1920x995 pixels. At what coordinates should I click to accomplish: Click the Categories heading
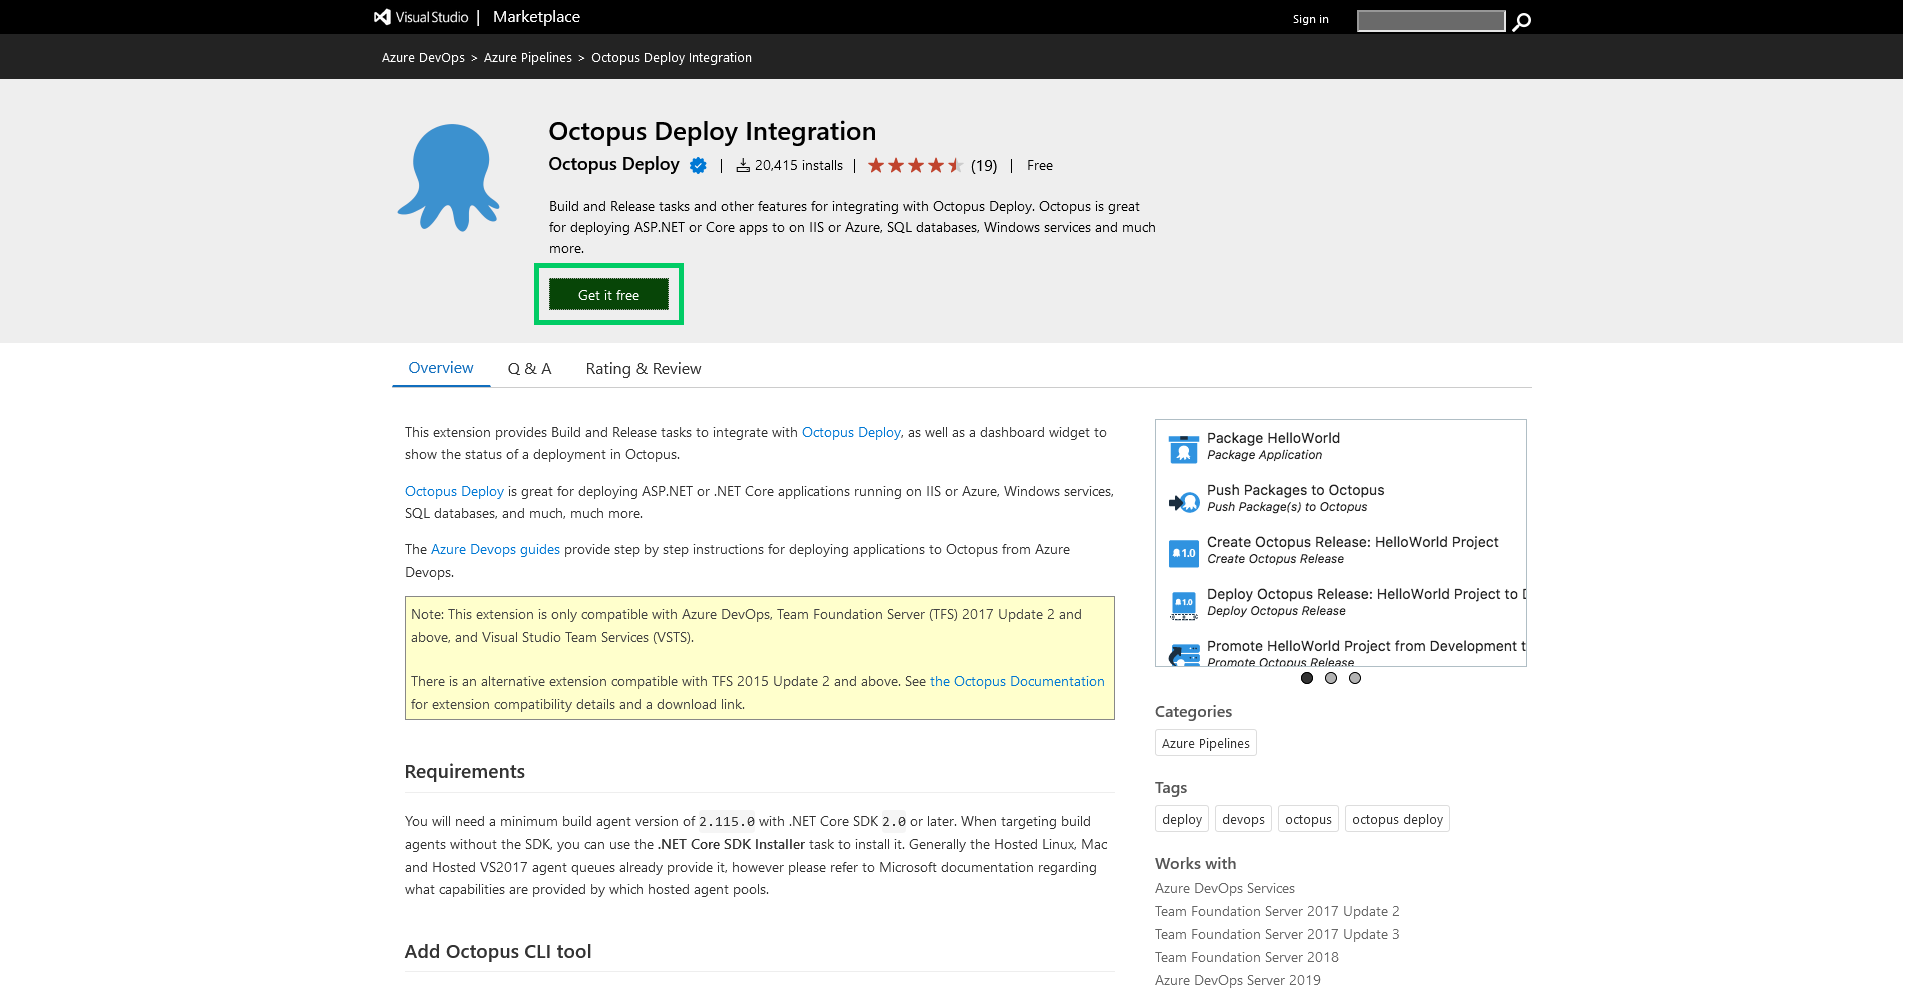pos(1193,712)
